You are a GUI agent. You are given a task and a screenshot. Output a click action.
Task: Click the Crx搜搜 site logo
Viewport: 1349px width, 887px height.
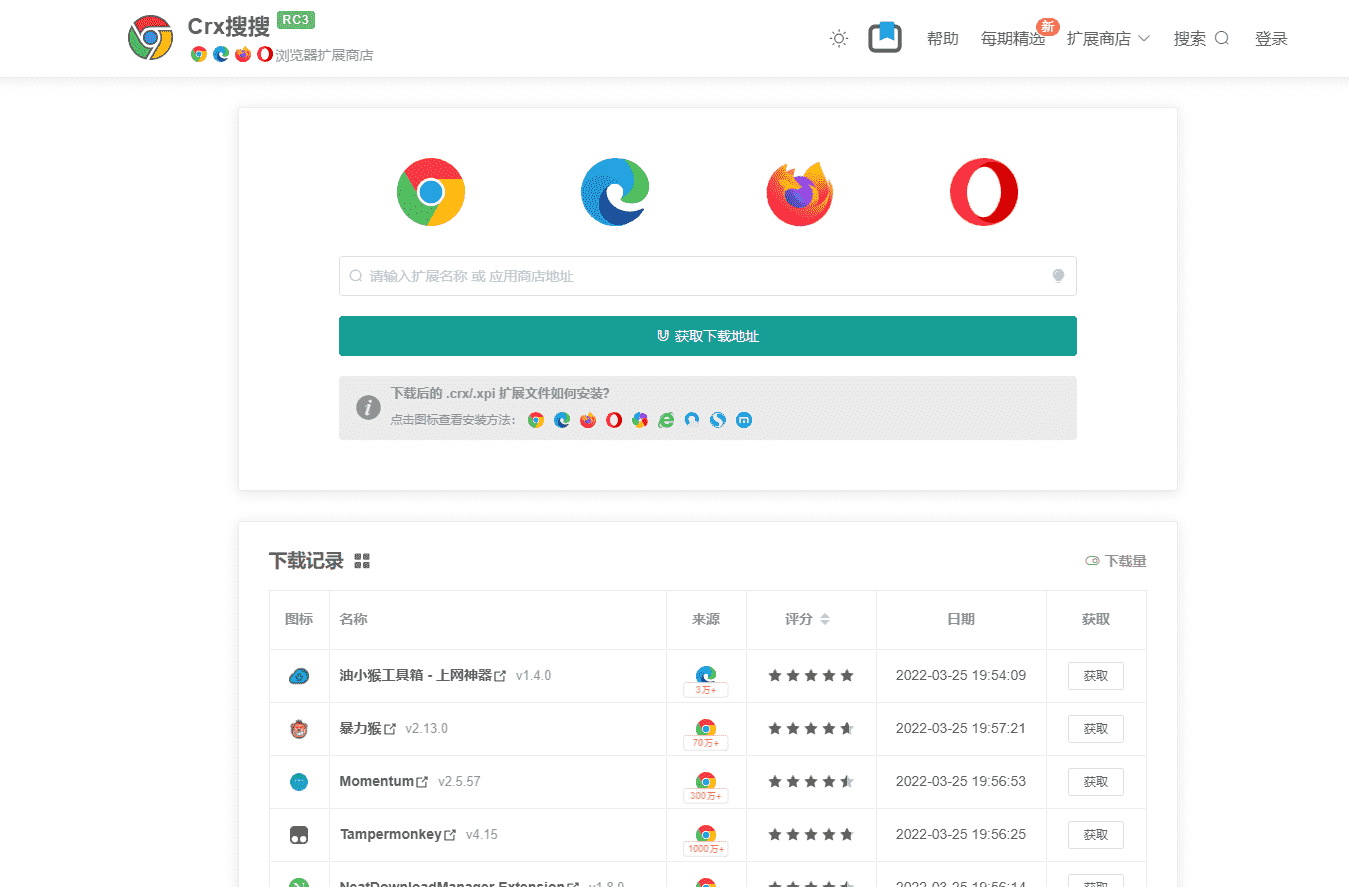(x=150, y=38)
